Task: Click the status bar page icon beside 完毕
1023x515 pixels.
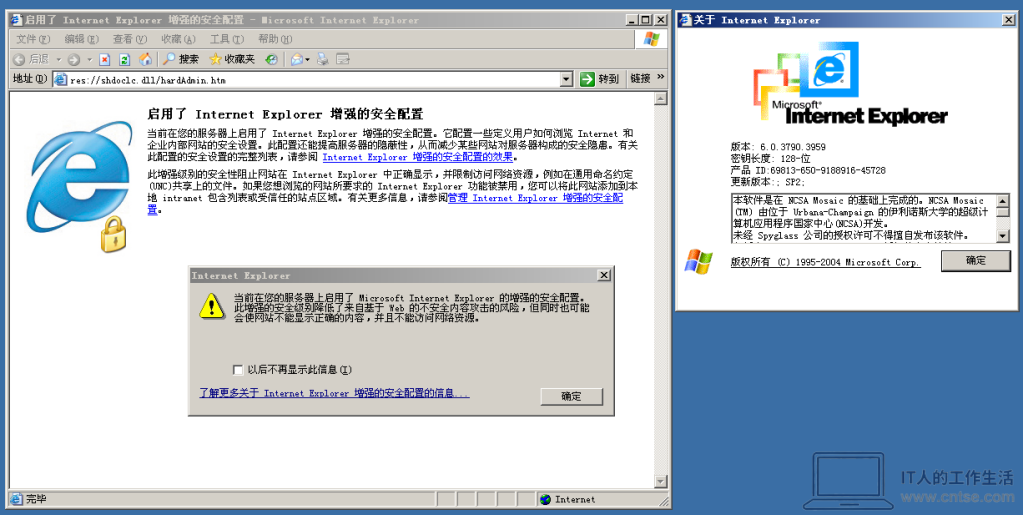Action: coord(16,499)
